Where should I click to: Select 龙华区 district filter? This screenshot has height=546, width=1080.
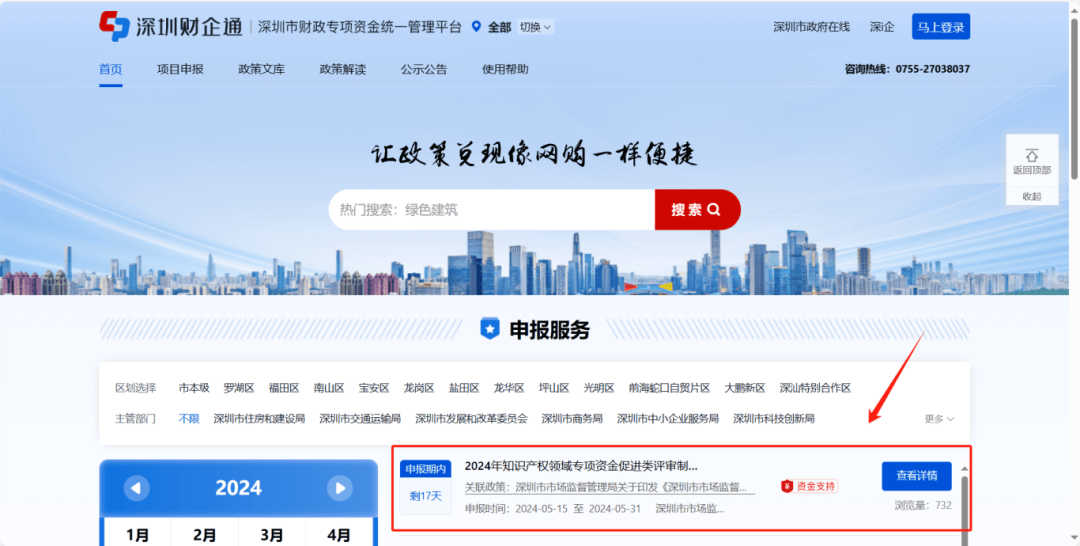pyautogui.click(x=509, y=388)
